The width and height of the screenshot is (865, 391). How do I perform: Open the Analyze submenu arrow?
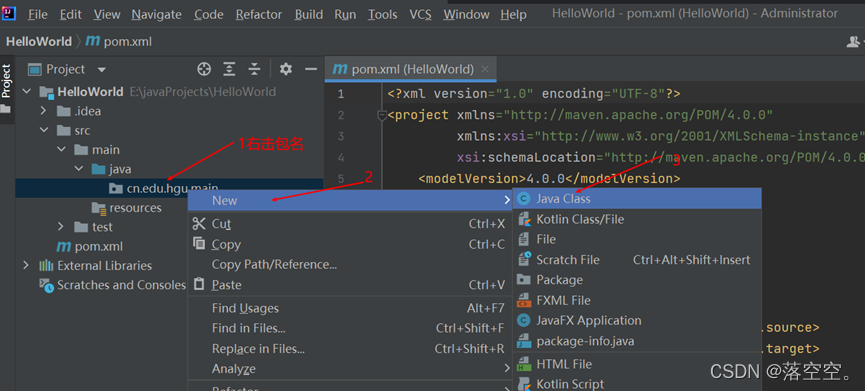point(507,368)
